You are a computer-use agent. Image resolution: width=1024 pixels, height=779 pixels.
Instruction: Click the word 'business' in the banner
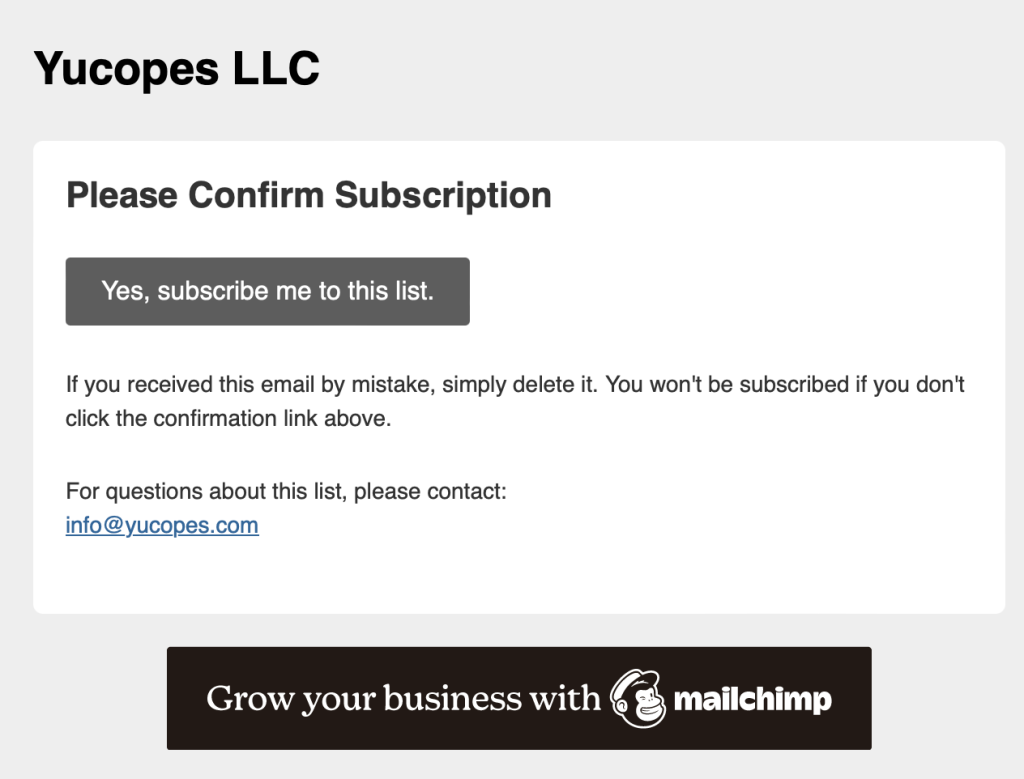tap(451, 698)
